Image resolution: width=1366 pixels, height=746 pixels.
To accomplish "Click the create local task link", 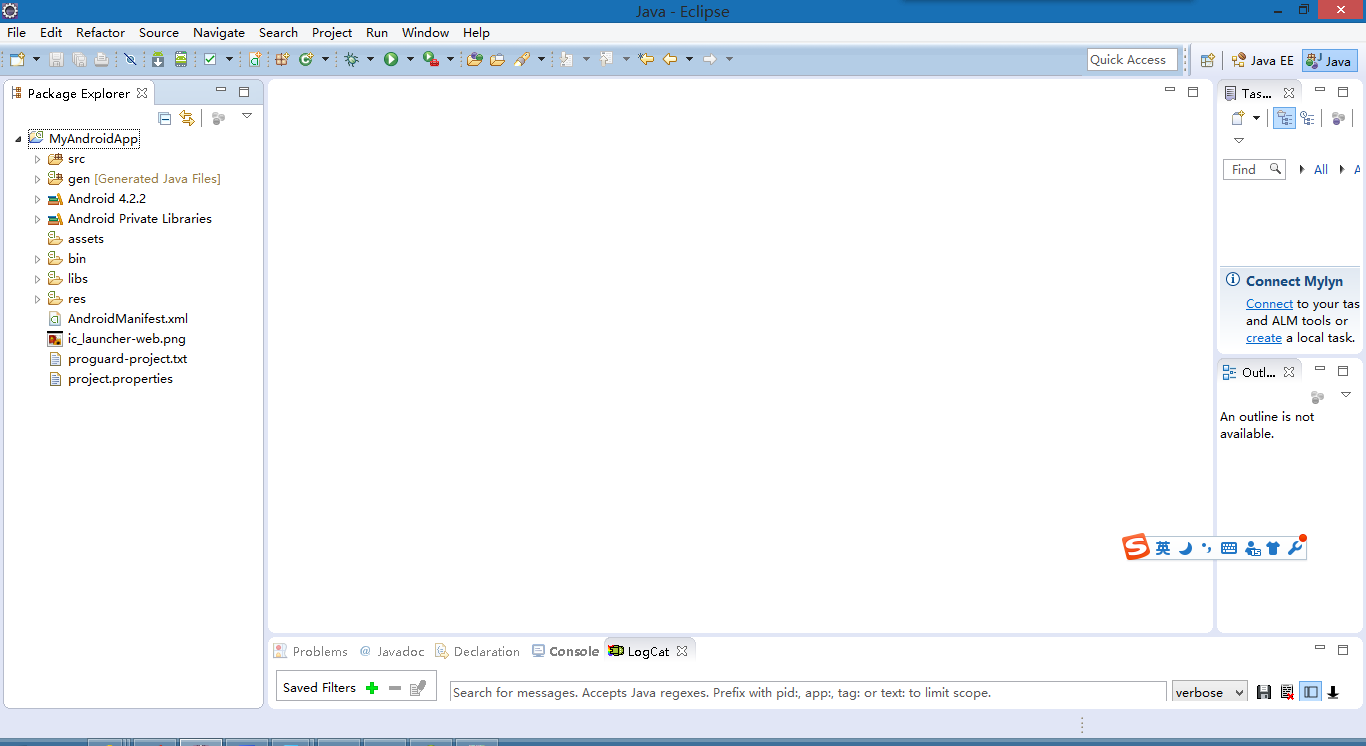I will pos(1264,338).
